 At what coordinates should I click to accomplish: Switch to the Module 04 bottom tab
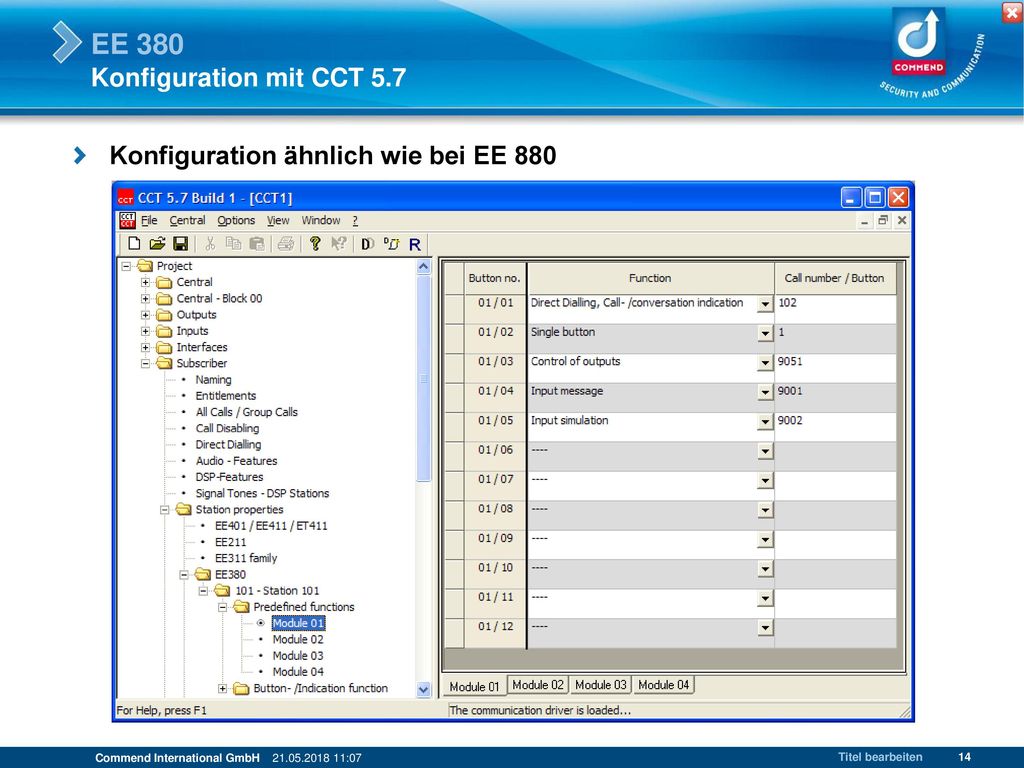[x=664, y=685]
